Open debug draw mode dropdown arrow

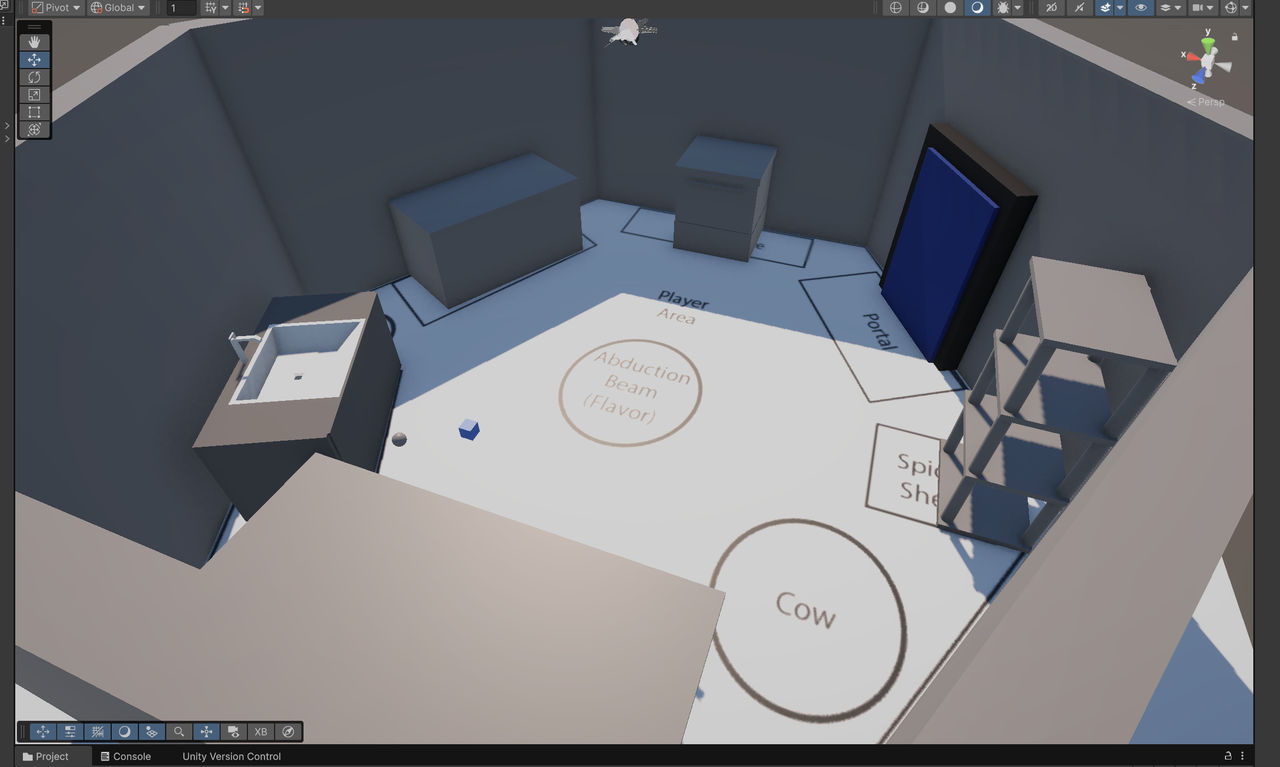coord(1017,8)
